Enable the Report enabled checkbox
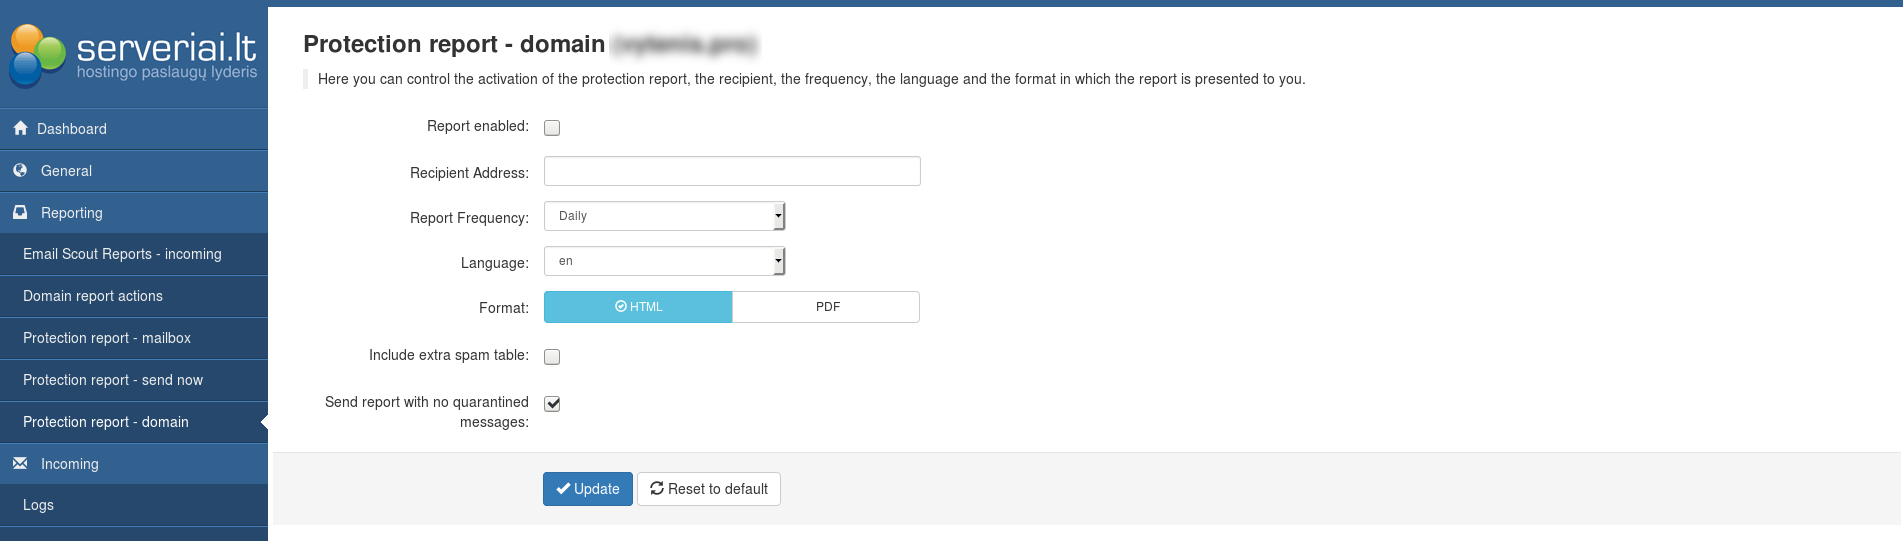1903x541 pixels. tap(552, 127)
